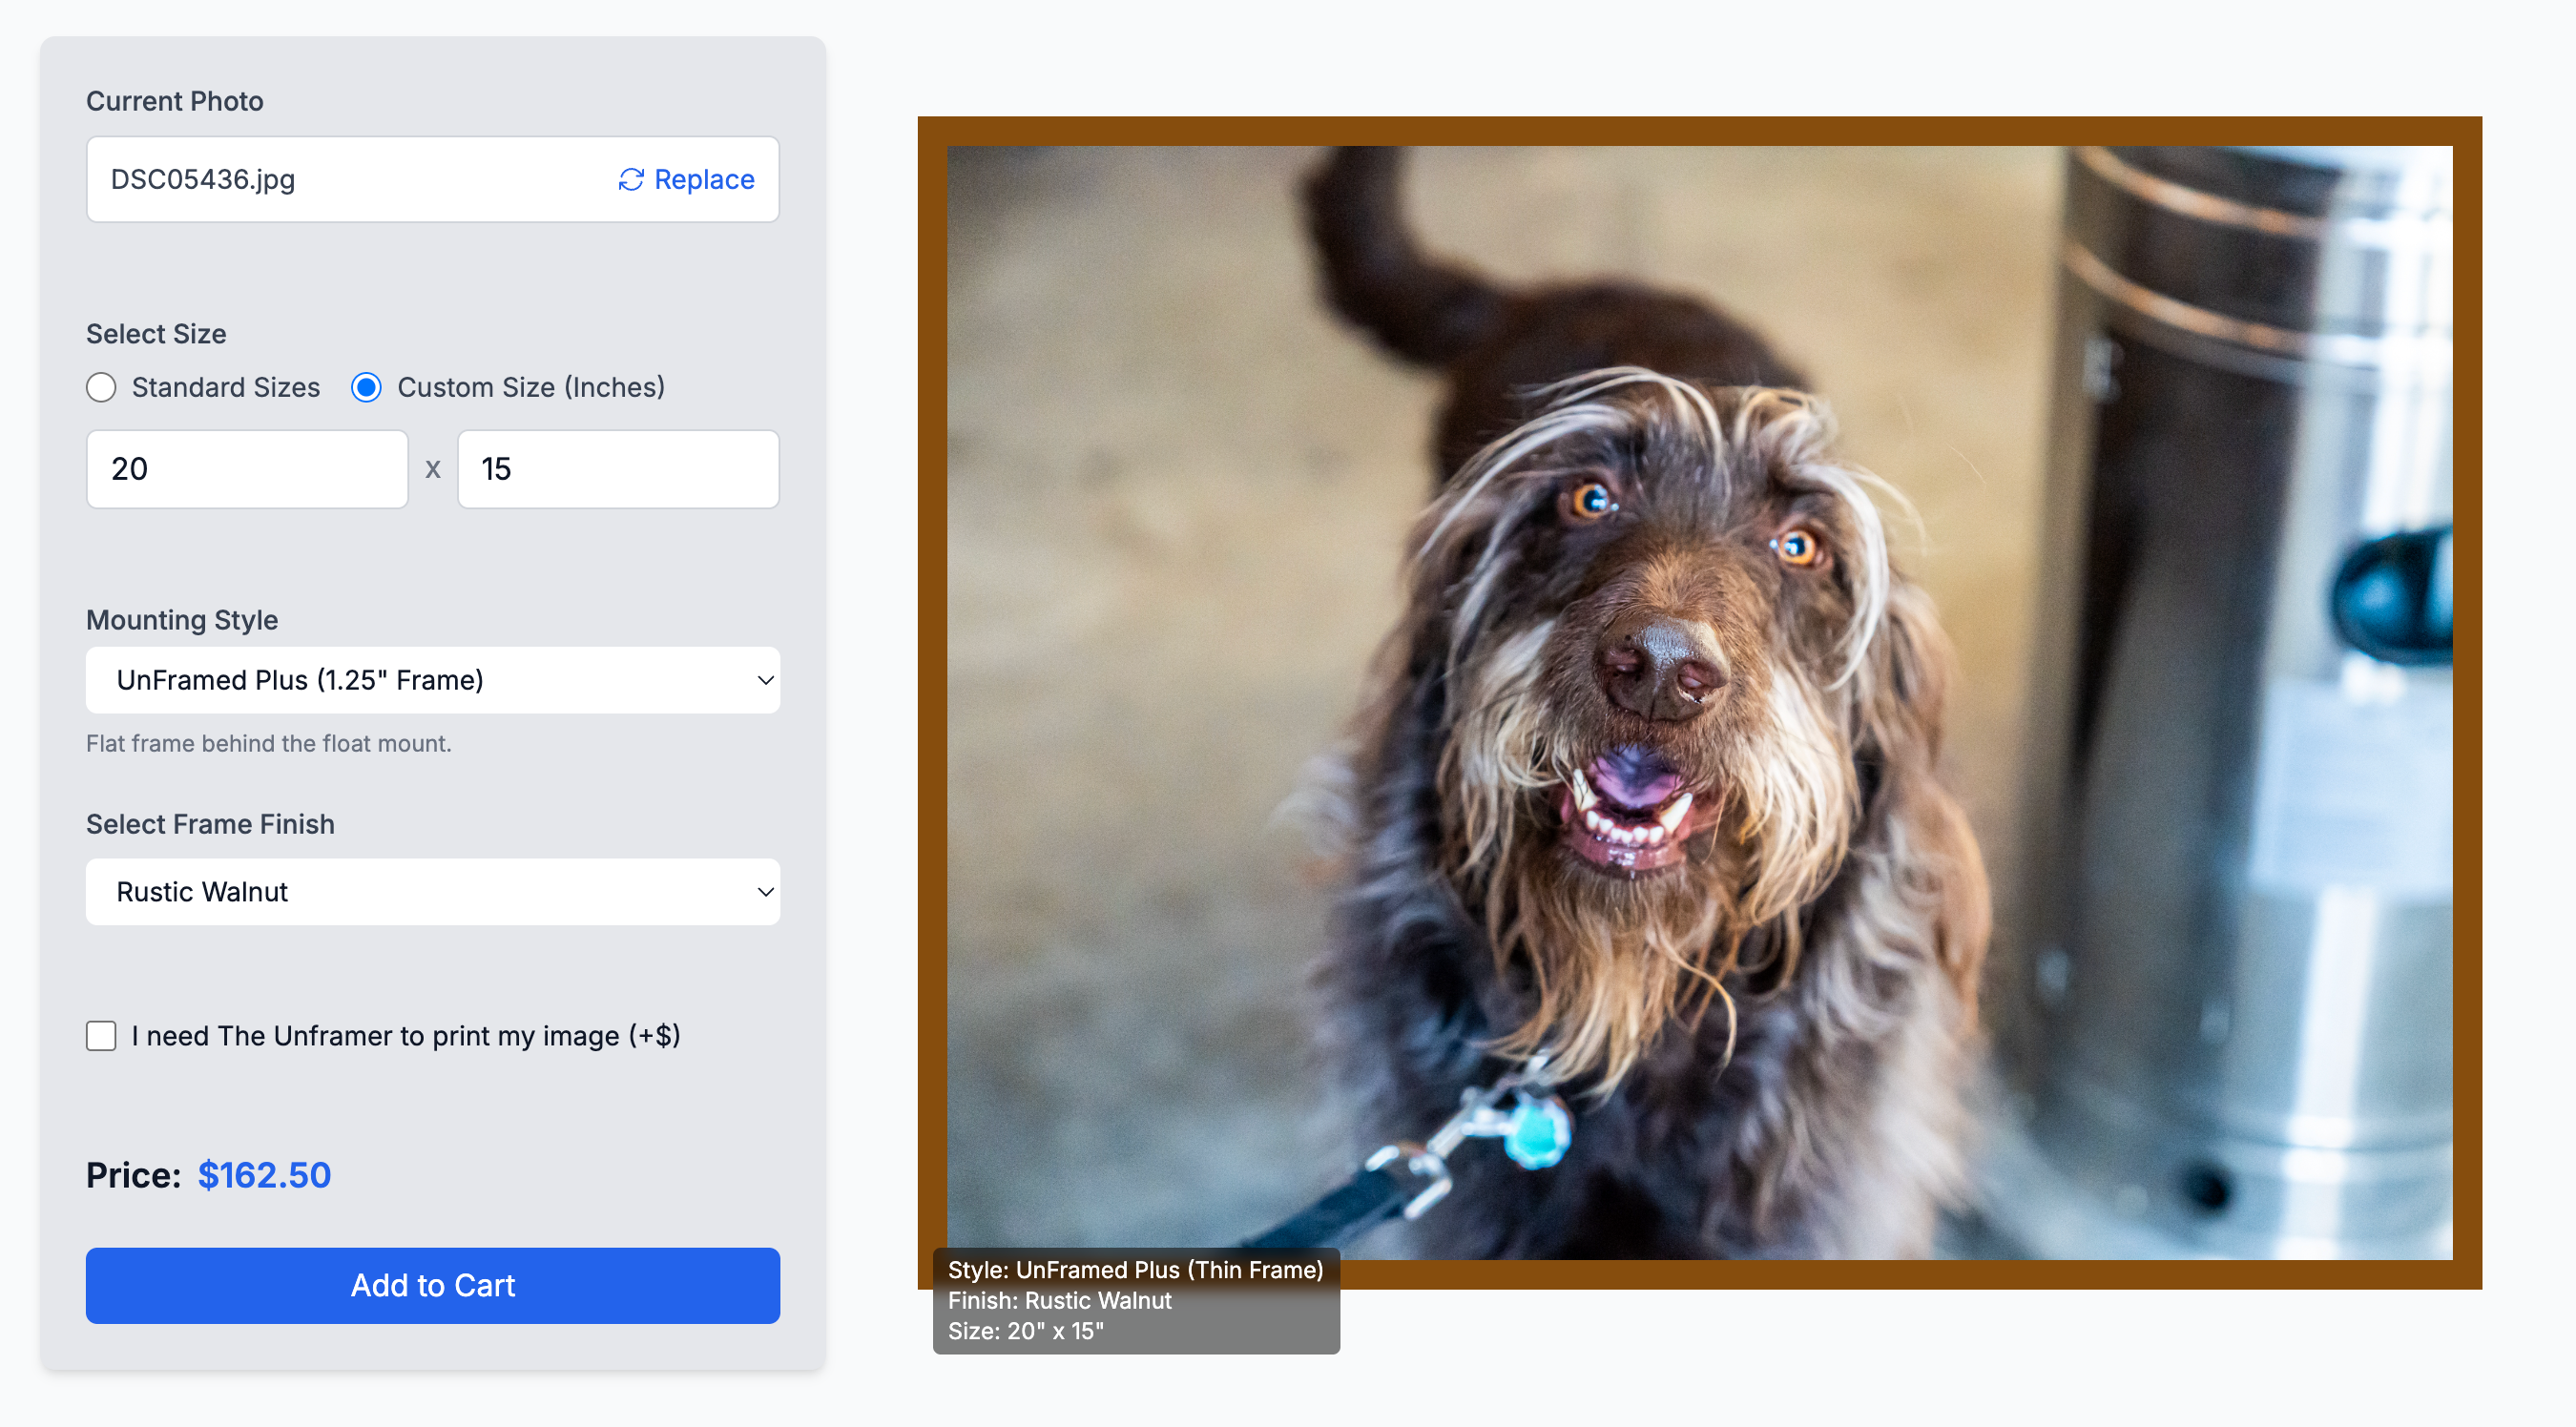
Task: Tick the Unframer print my image checkbox
Action: click(x=101, y=1036)
